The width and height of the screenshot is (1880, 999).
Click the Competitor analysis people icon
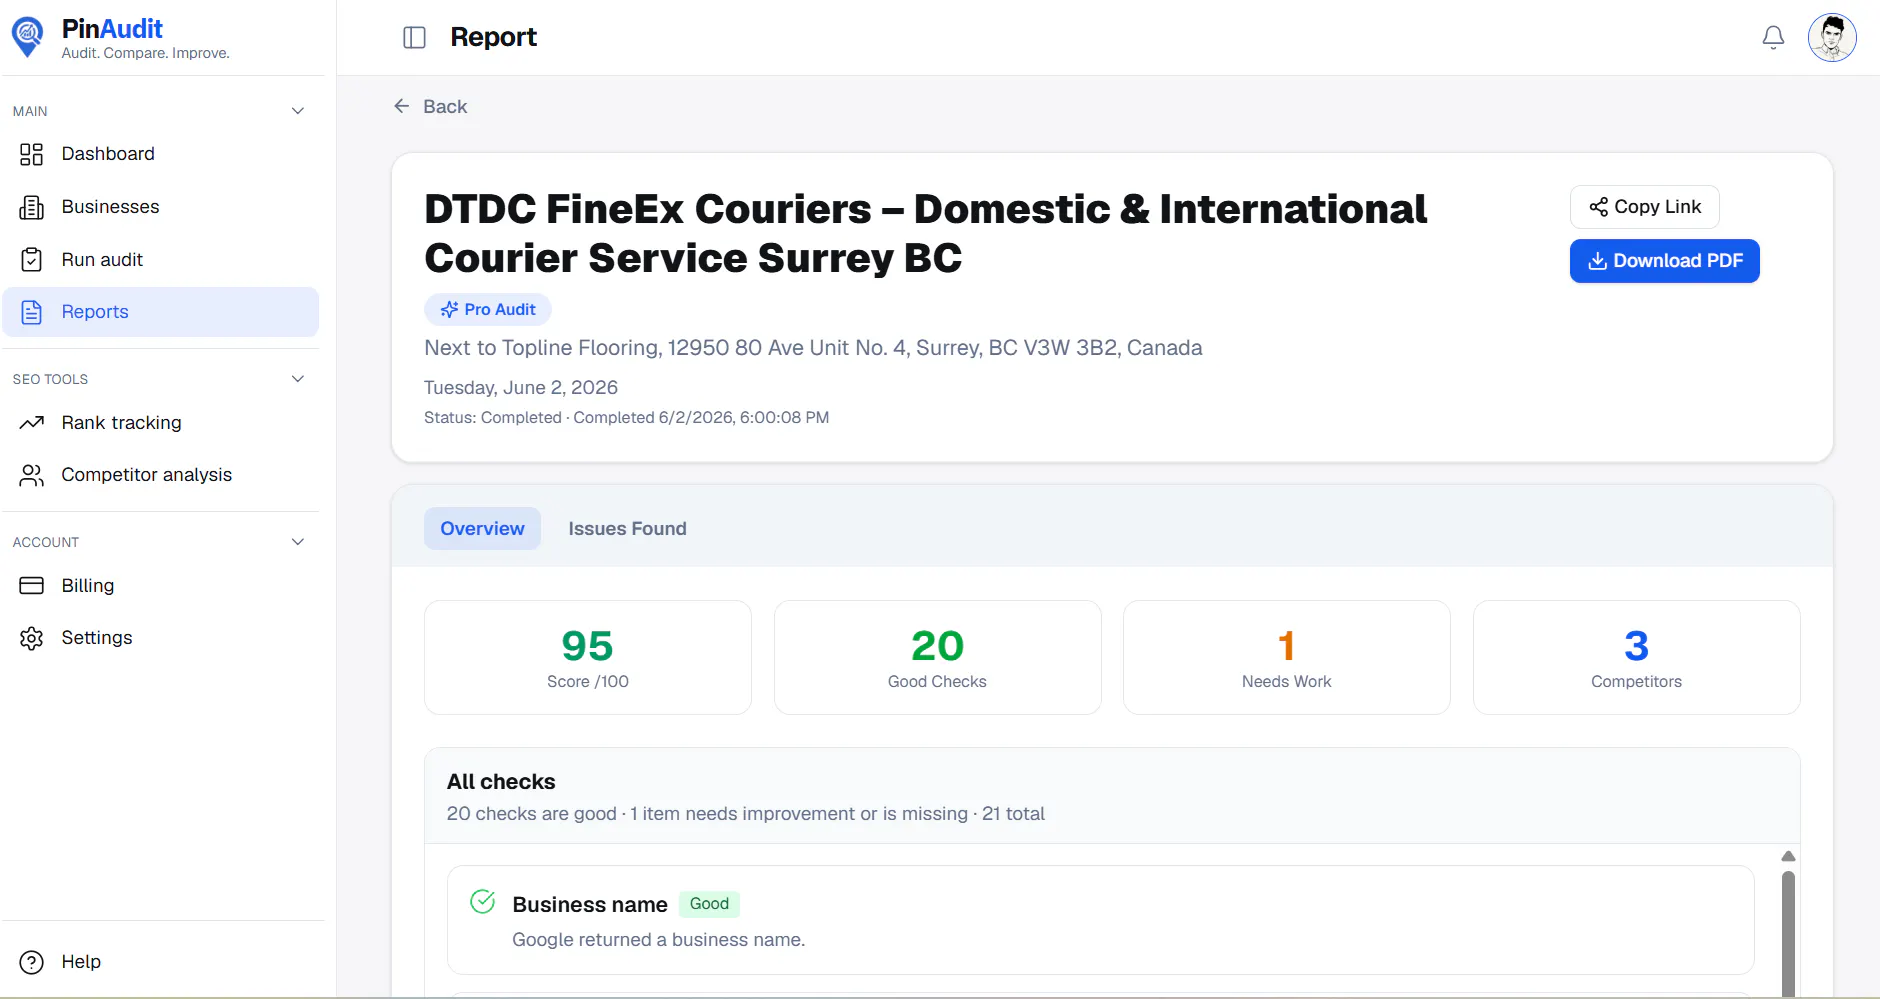pos(32,475)
